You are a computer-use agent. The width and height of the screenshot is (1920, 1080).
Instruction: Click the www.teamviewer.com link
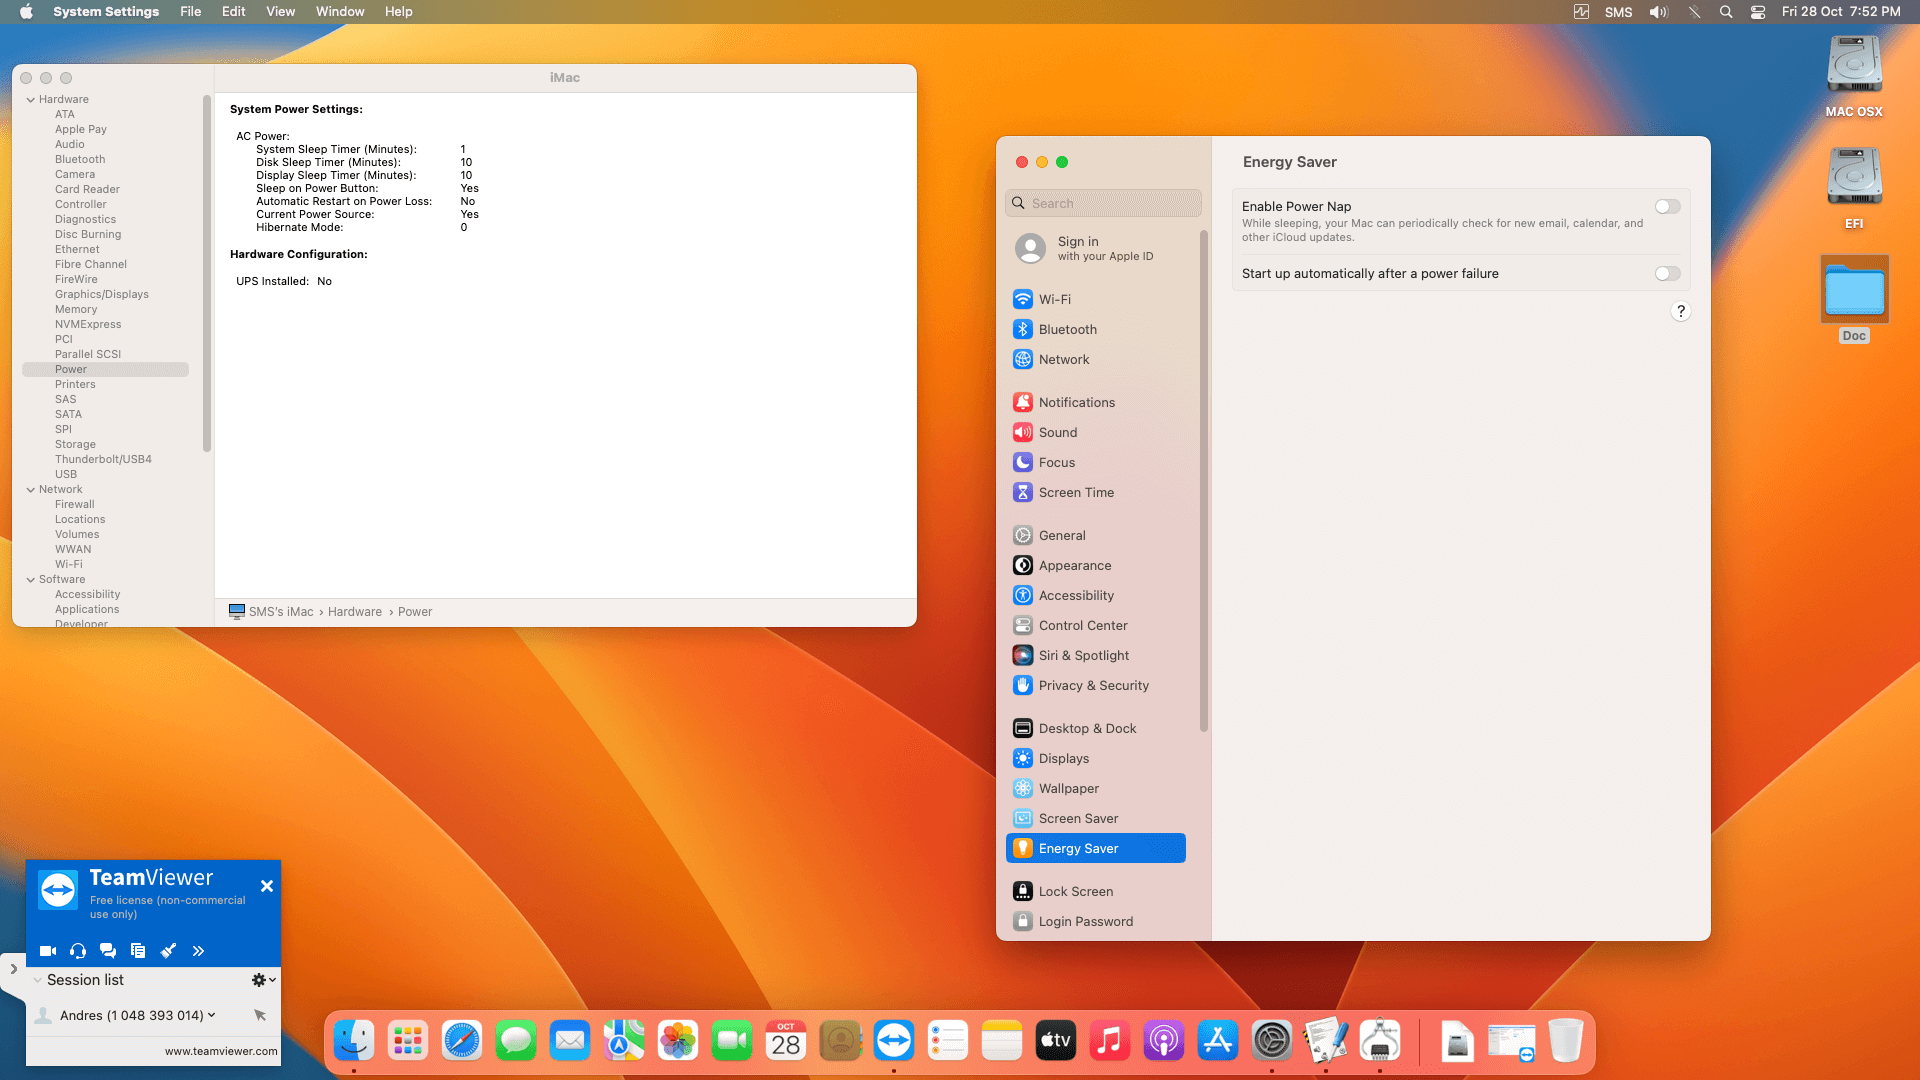point(221,1051)
